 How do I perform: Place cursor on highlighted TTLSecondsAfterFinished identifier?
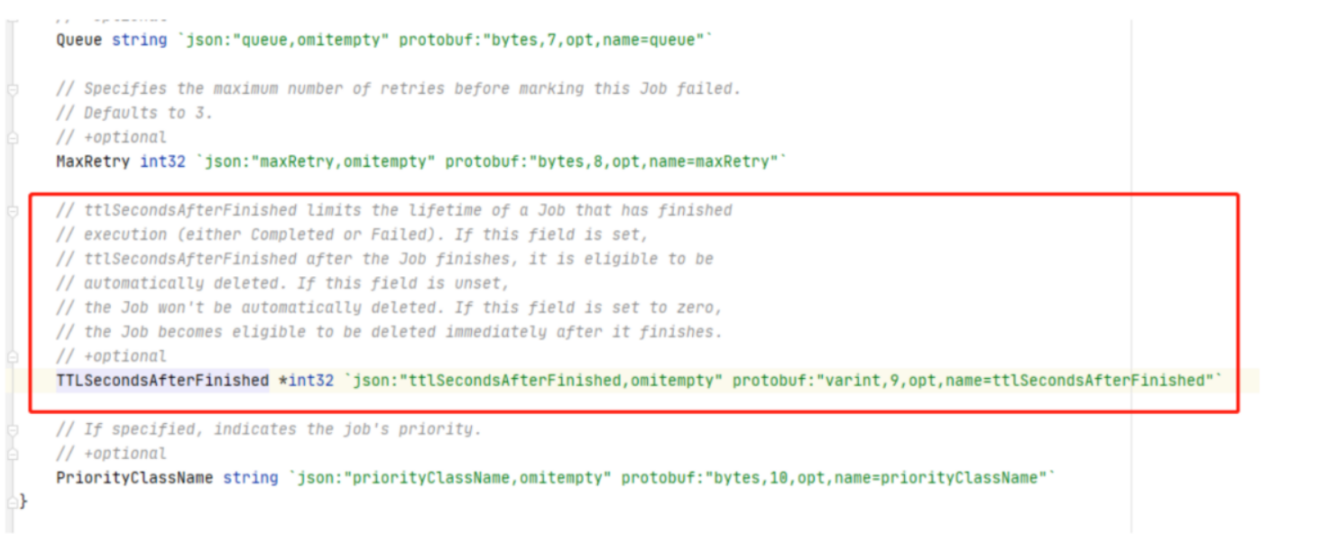162,381
